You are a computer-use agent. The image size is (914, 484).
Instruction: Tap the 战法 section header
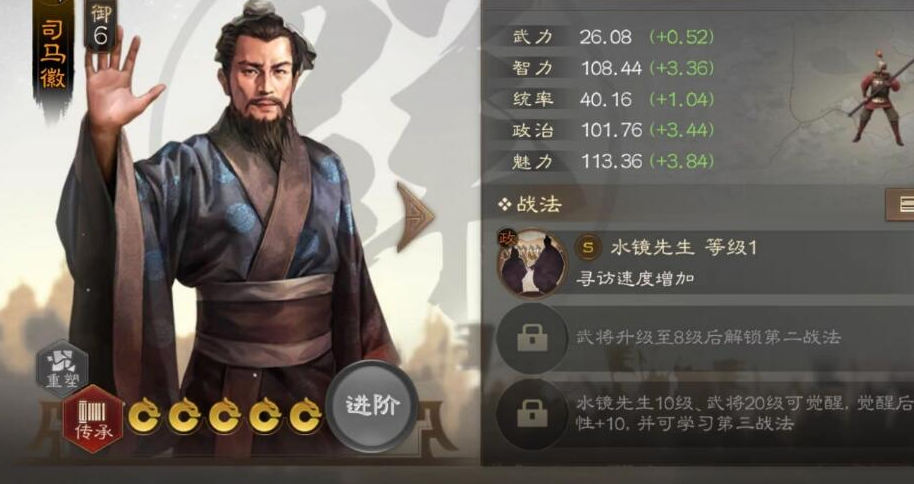click(x=530, y=204)
